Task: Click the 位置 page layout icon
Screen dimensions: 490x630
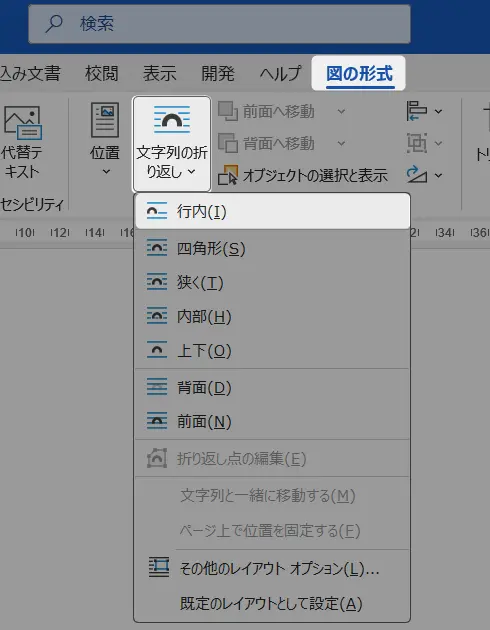Action: 105,120
